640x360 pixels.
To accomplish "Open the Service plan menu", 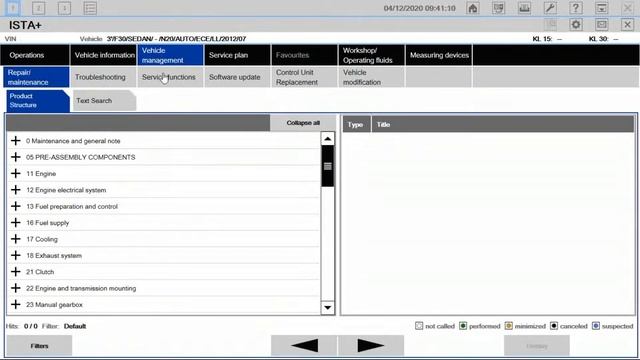I will pyautogui.click(x=237, y=55).
